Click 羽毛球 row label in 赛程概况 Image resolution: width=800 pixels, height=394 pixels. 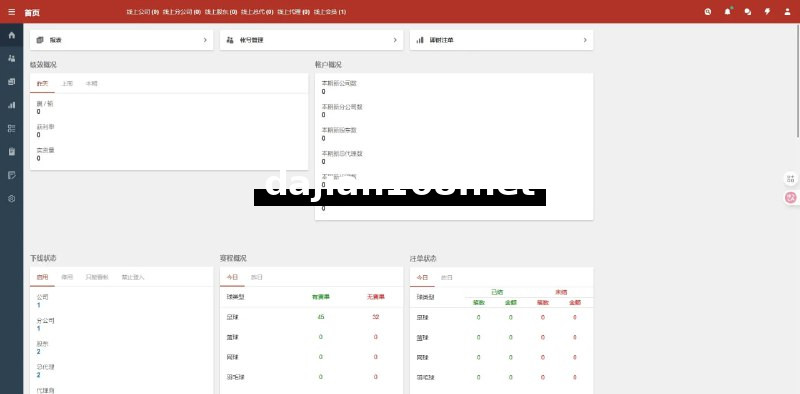pos(235,377)
